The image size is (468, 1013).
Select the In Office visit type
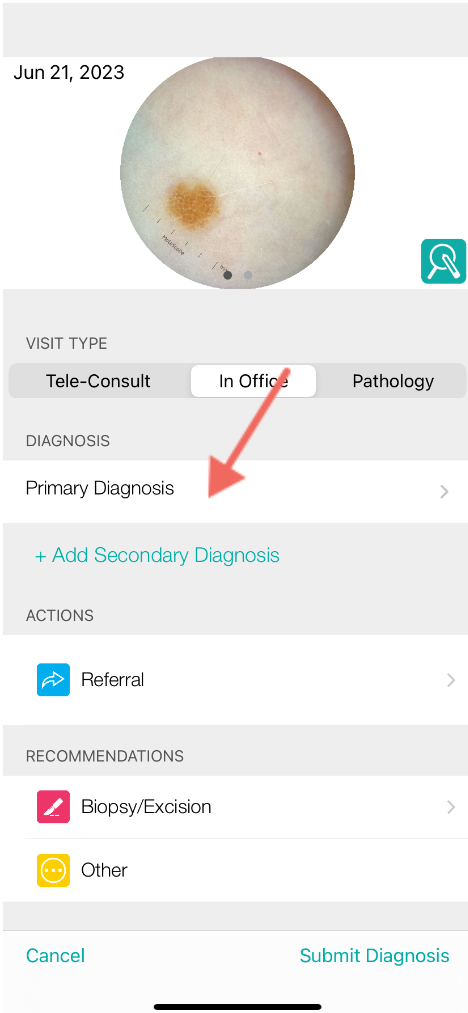[253, 381]
